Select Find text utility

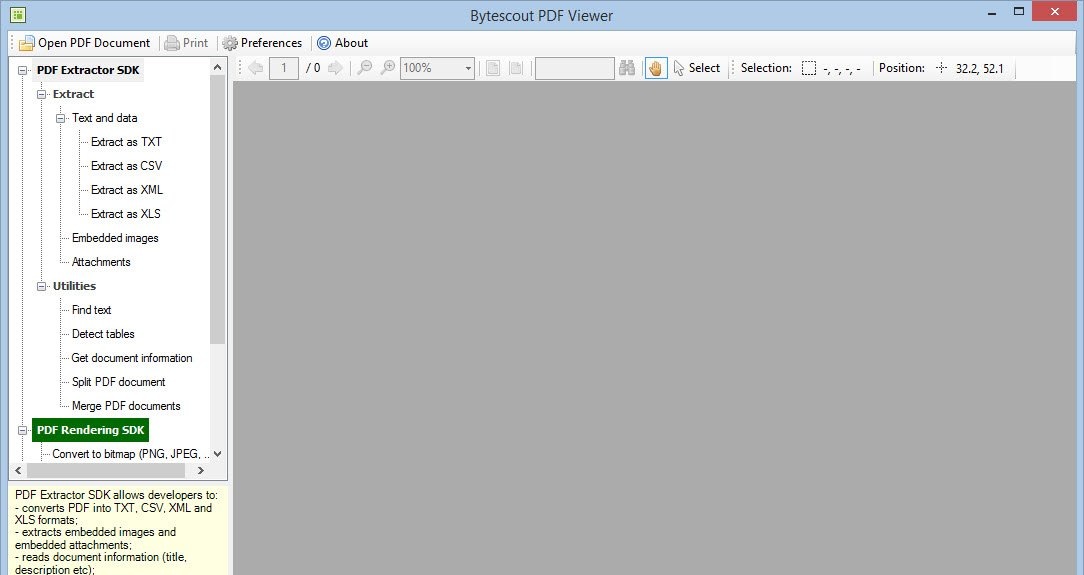91,310
